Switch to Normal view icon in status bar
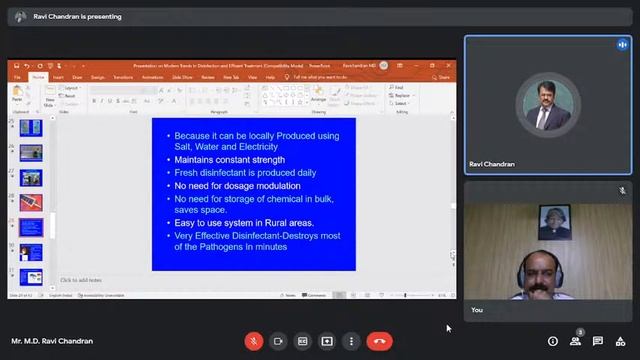 pos(339,295)
